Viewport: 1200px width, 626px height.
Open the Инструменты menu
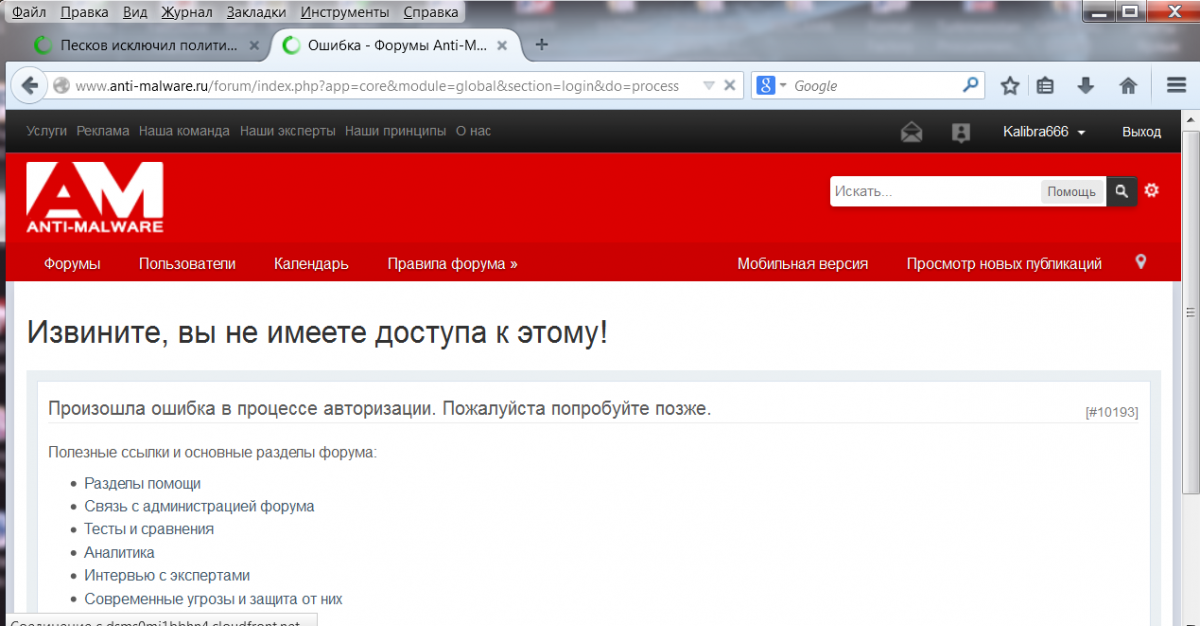click(345, 12)
